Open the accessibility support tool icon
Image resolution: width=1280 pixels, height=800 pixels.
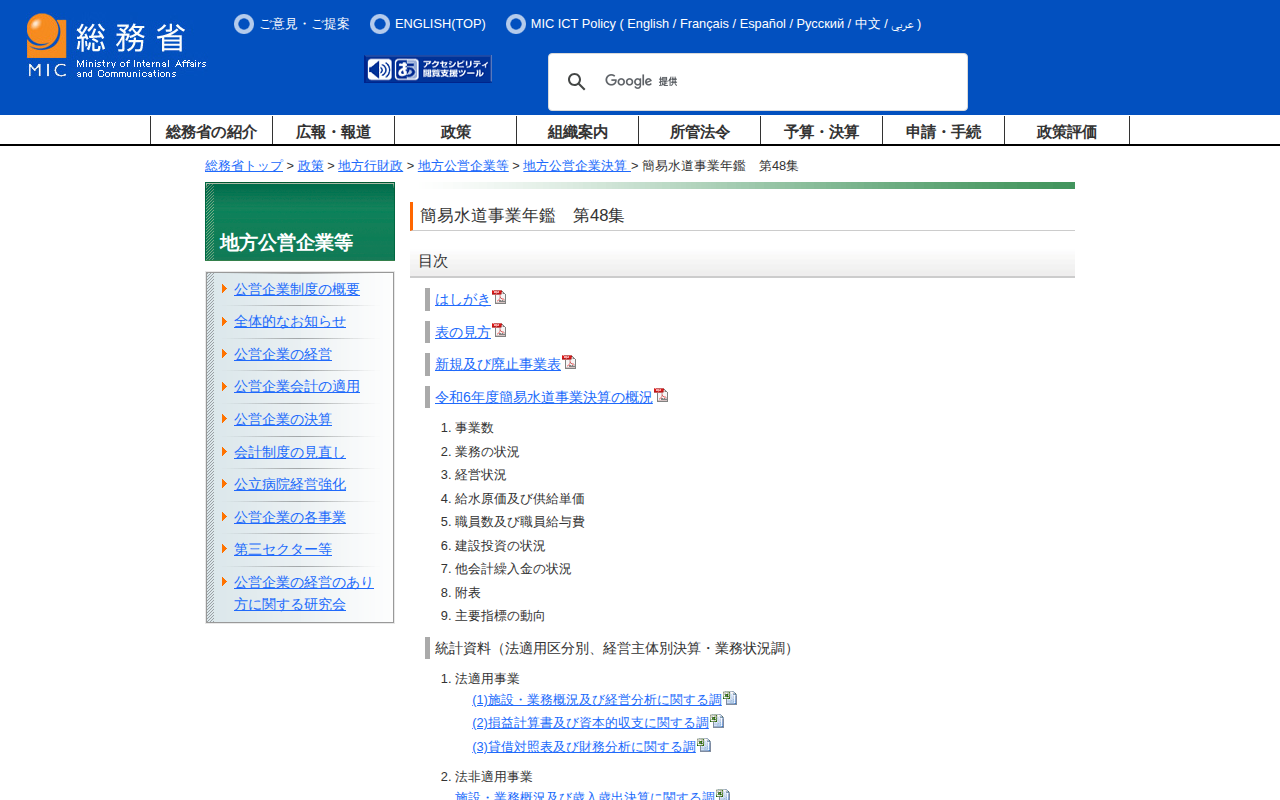click(428, 69)
